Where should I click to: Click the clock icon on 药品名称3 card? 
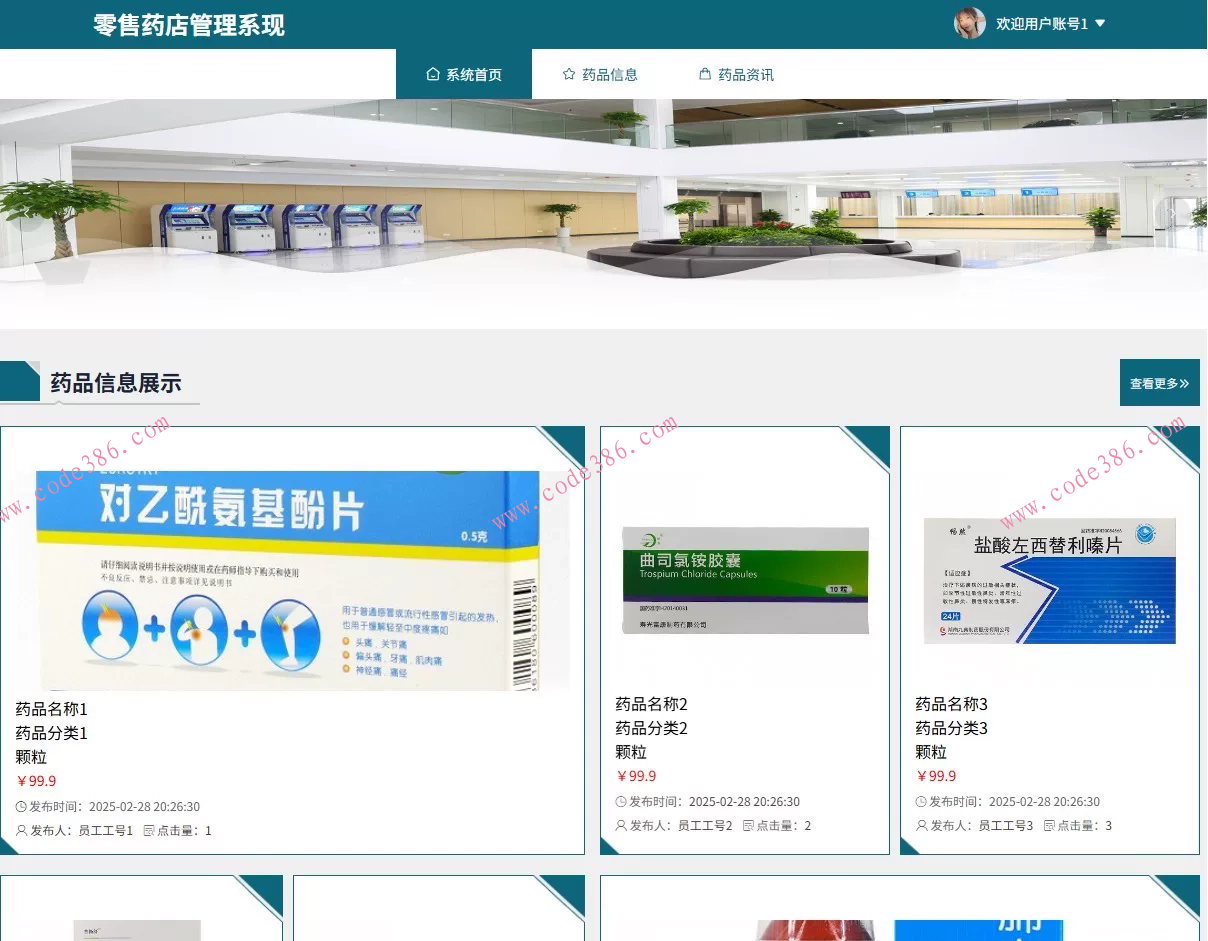tap(921, 801)
